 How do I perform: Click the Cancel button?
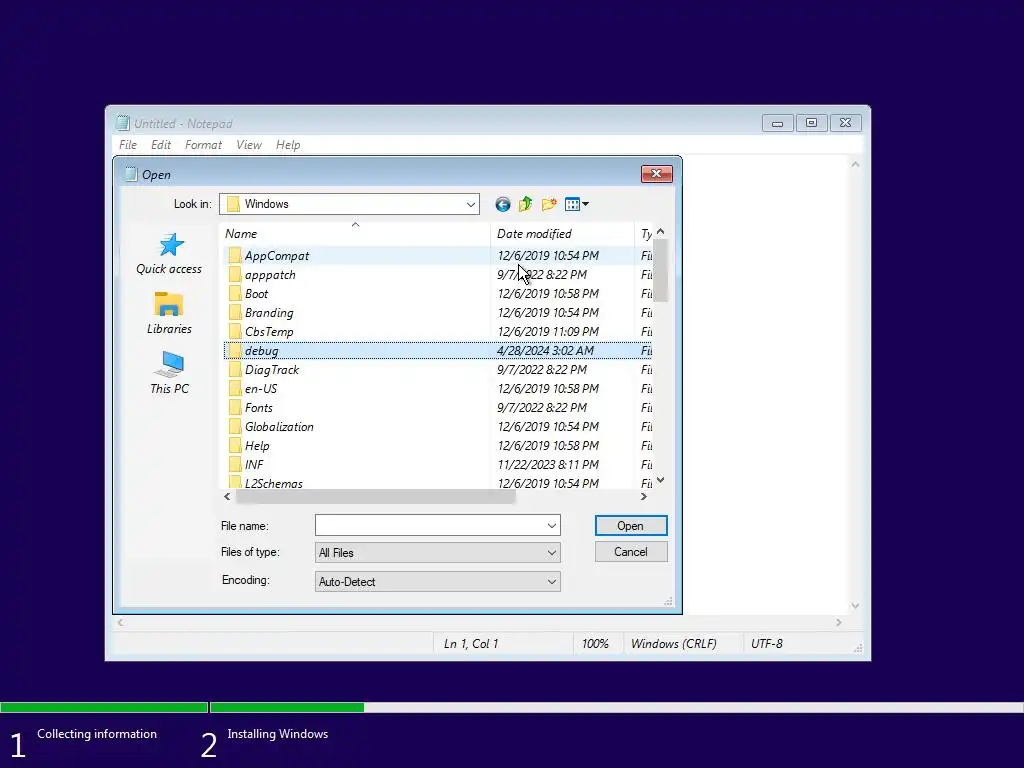tap(631, 552)
